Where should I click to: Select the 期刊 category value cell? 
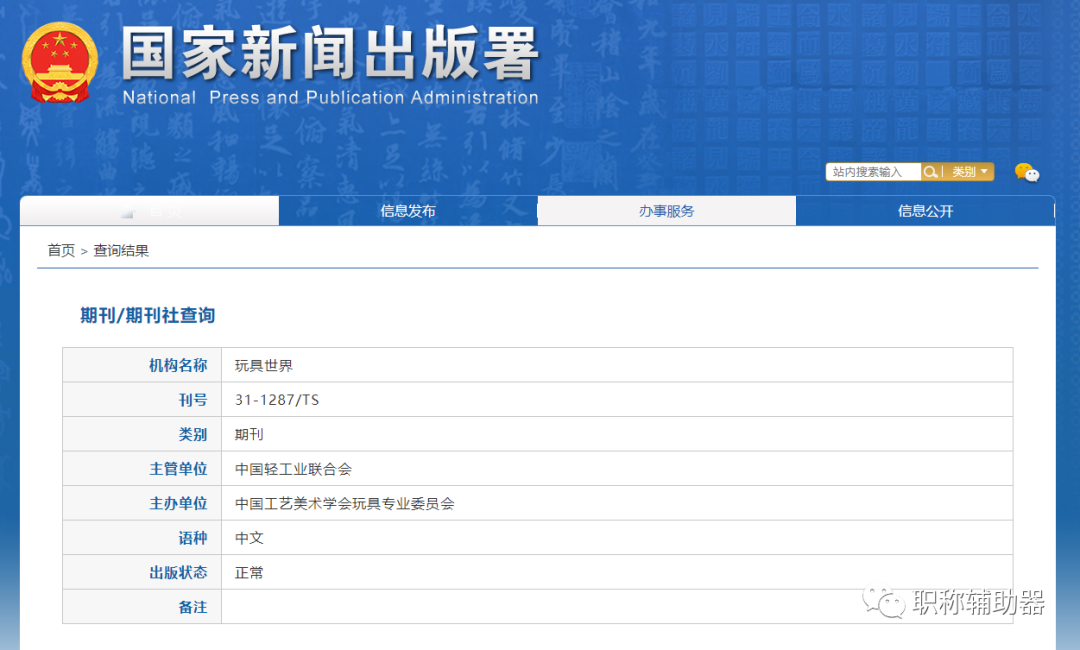click(248, 434)
